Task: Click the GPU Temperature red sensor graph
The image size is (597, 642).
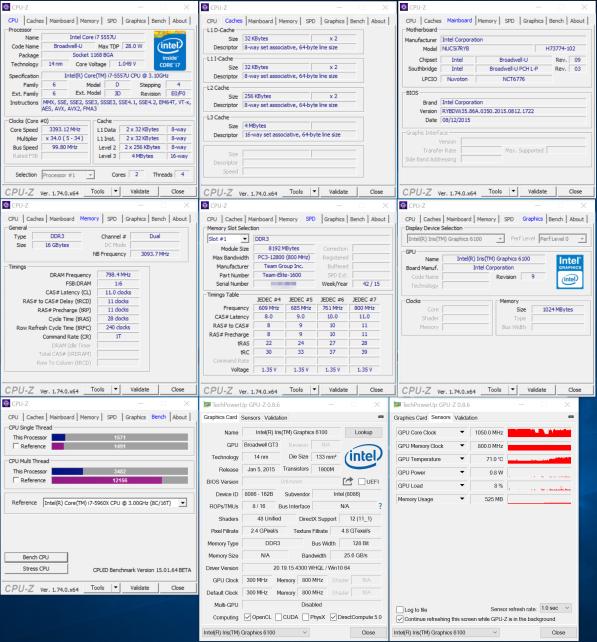Action: click(x=539, y=459)
